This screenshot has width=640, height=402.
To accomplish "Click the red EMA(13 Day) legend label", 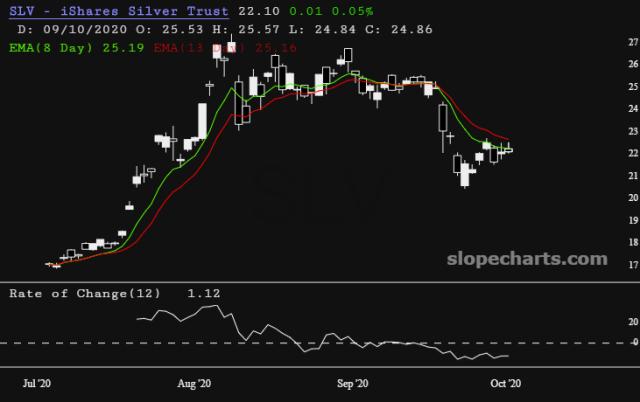I will click(225, 48).
